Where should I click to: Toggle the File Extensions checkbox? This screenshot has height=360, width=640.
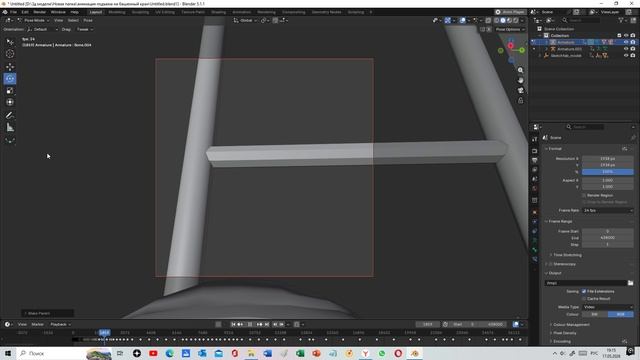584,291
